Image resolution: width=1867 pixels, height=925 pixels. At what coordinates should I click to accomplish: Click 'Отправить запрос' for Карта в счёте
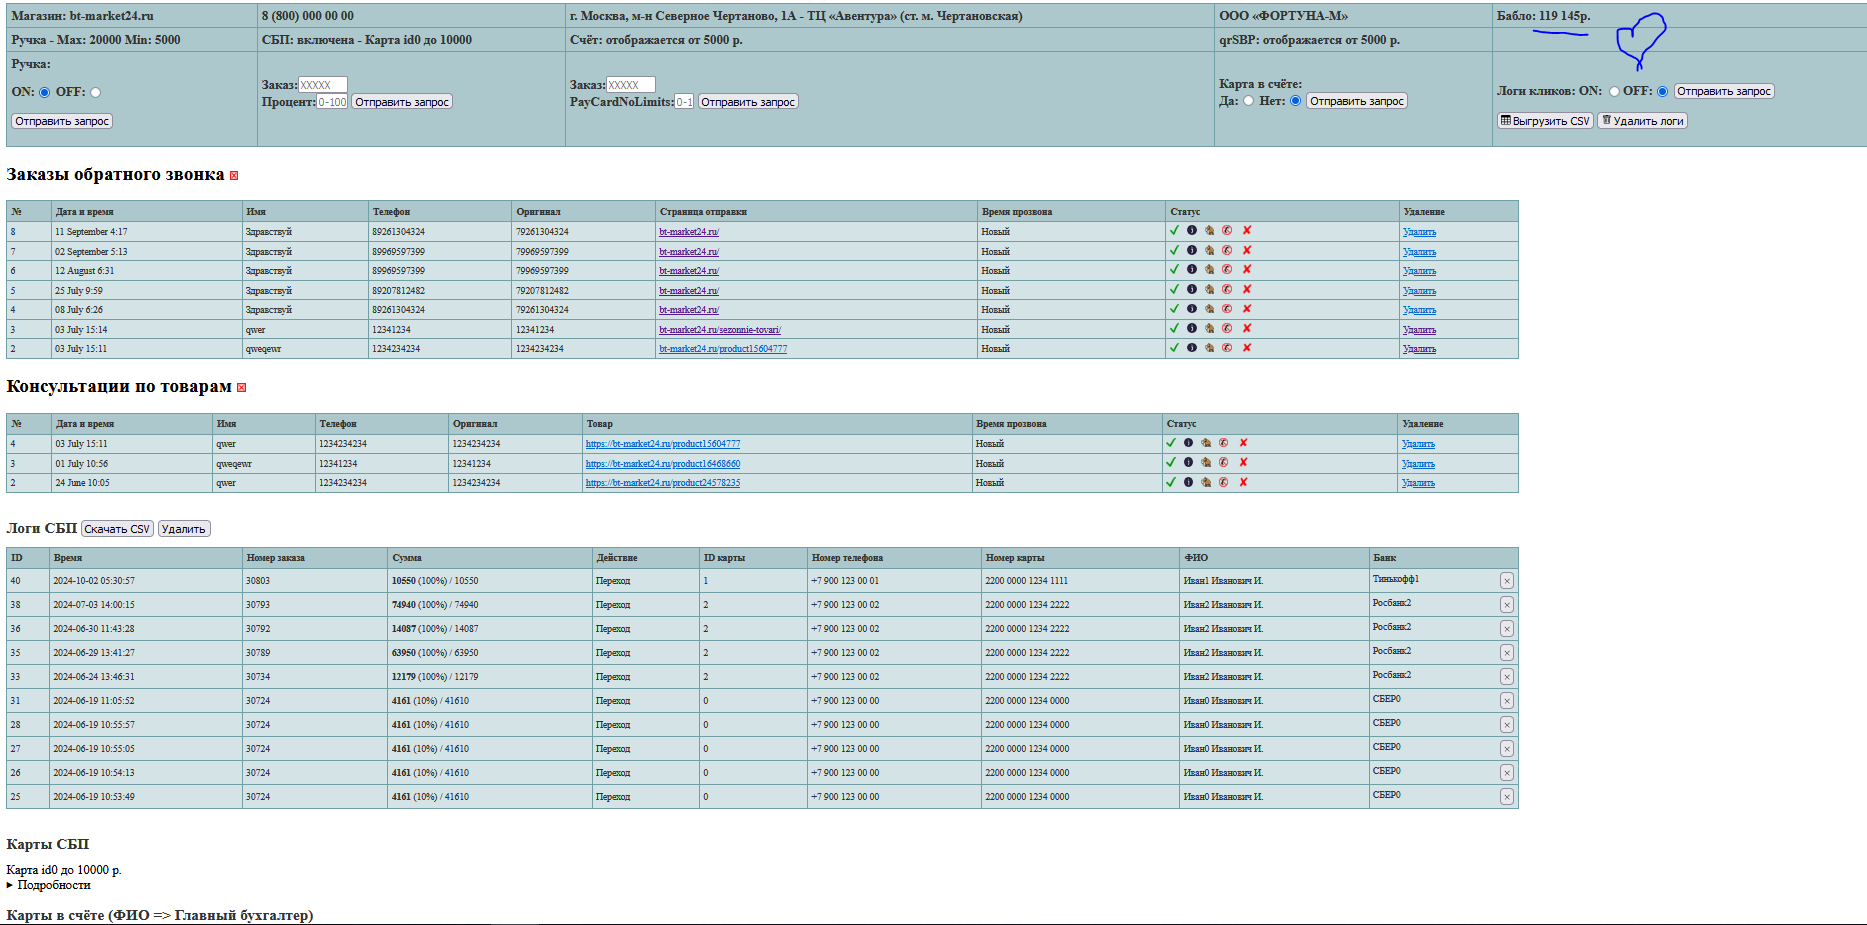click(1357, 101)
